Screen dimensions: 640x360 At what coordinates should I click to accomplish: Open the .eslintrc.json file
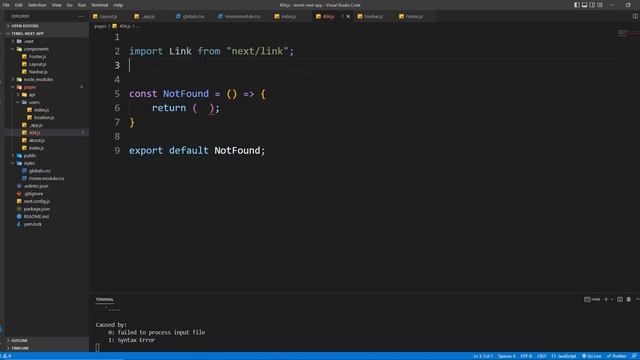point(36,186)
